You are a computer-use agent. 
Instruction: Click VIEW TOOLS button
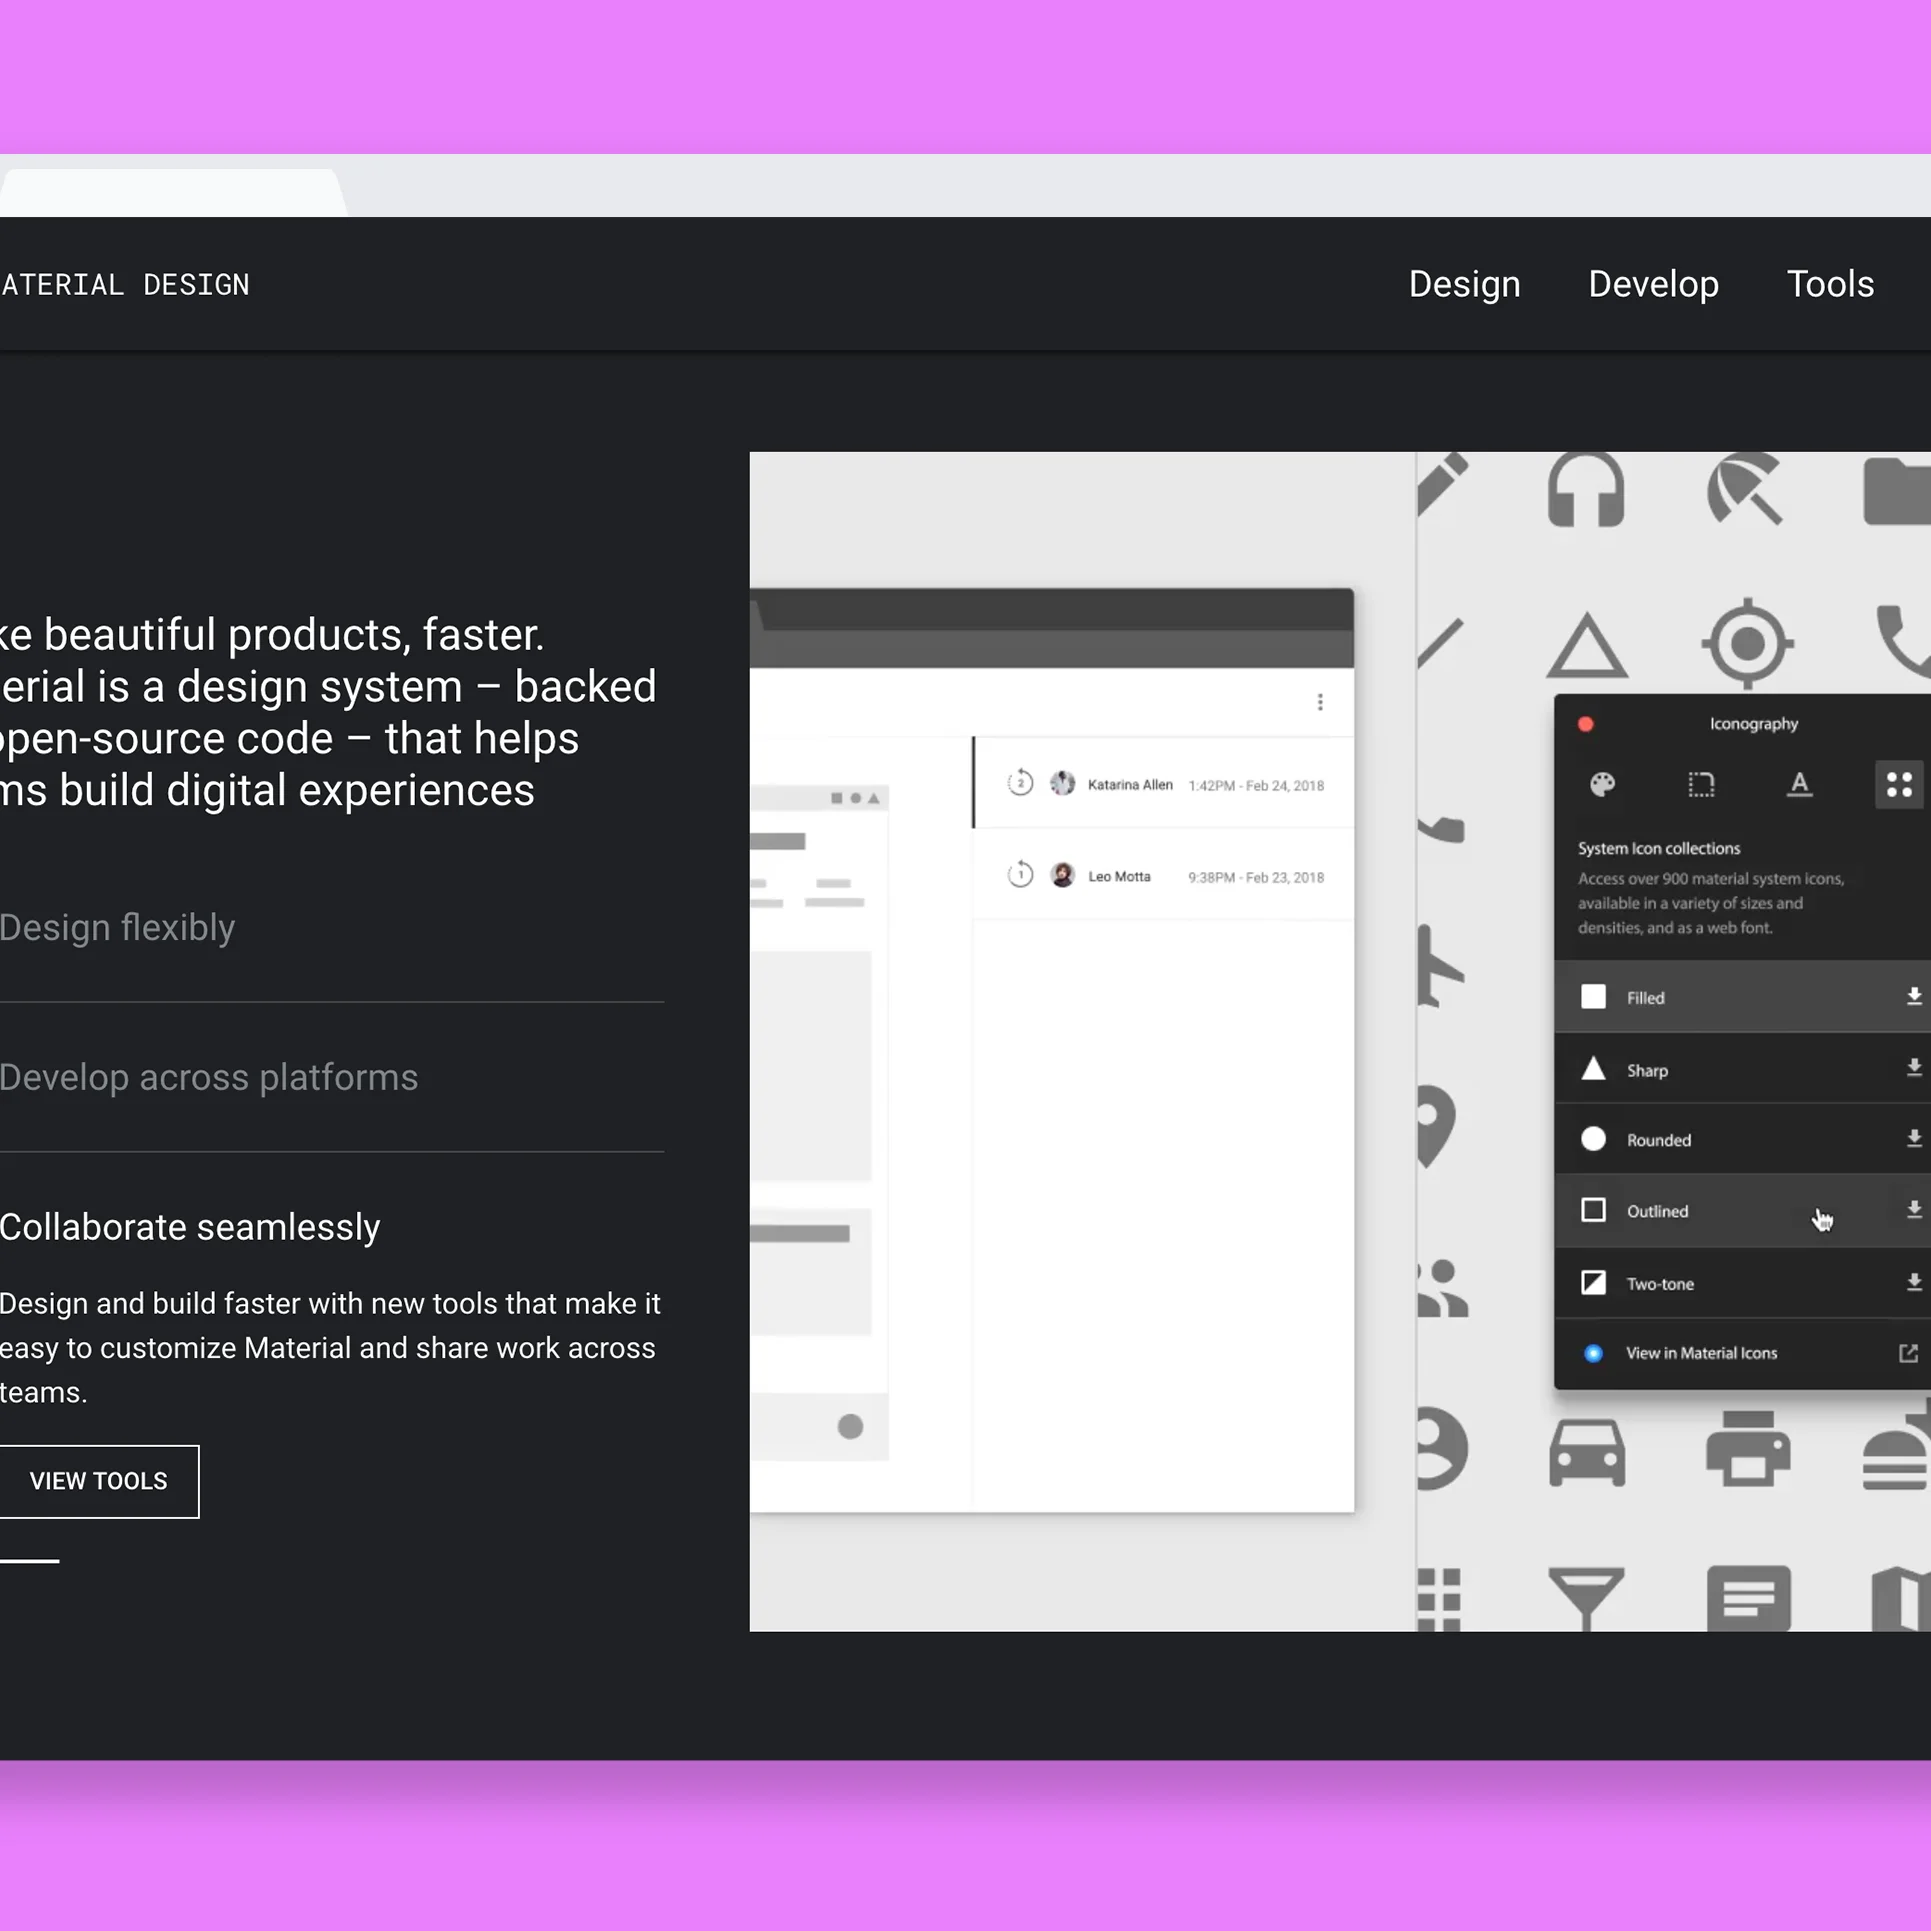tap(97, 1480)
